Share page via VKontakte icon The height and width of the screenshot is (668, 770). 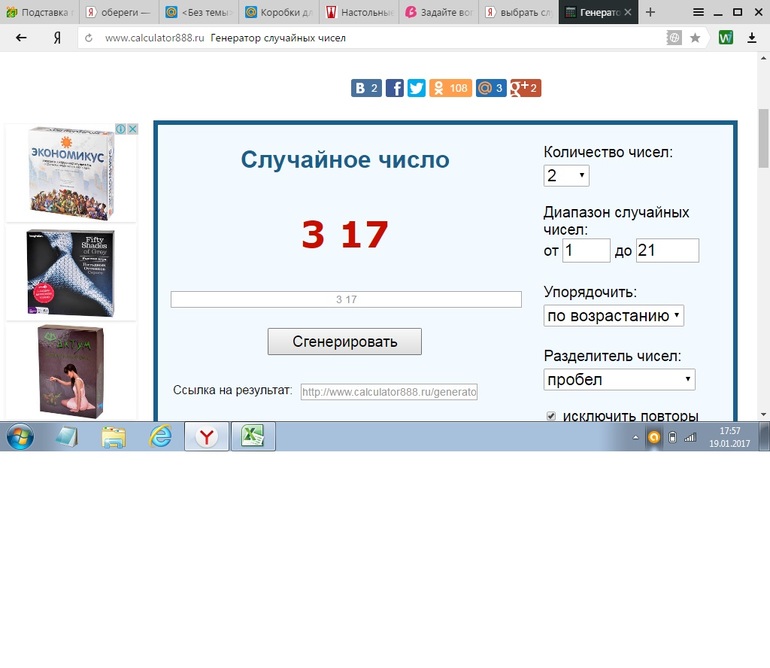(366, 88)
